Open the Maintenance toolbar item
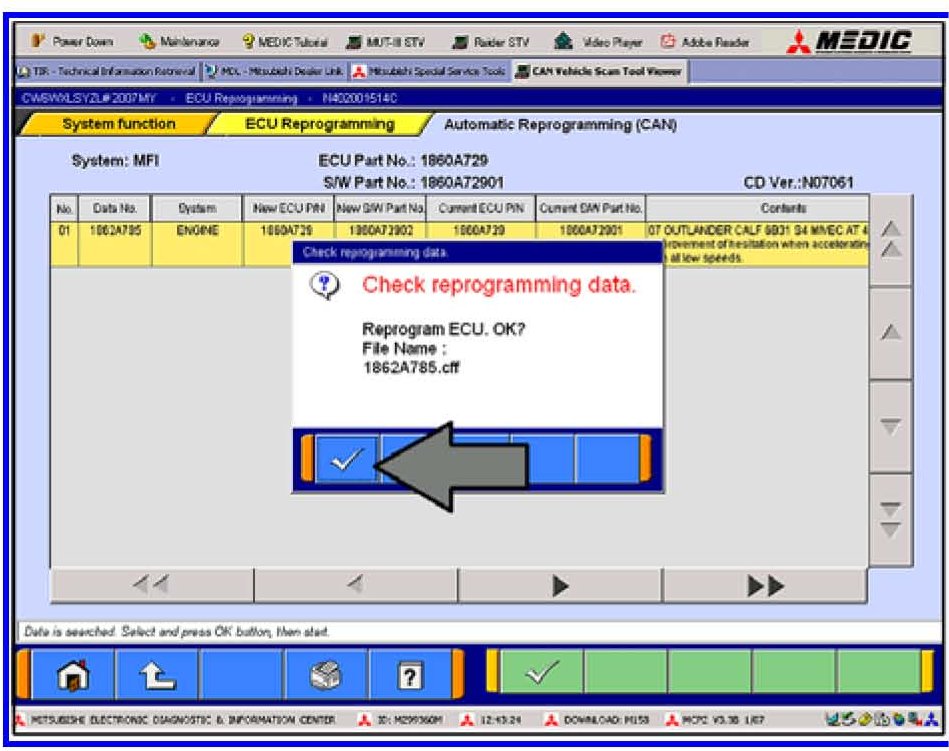This screenshot has width=949, height=751. [179, 42]
